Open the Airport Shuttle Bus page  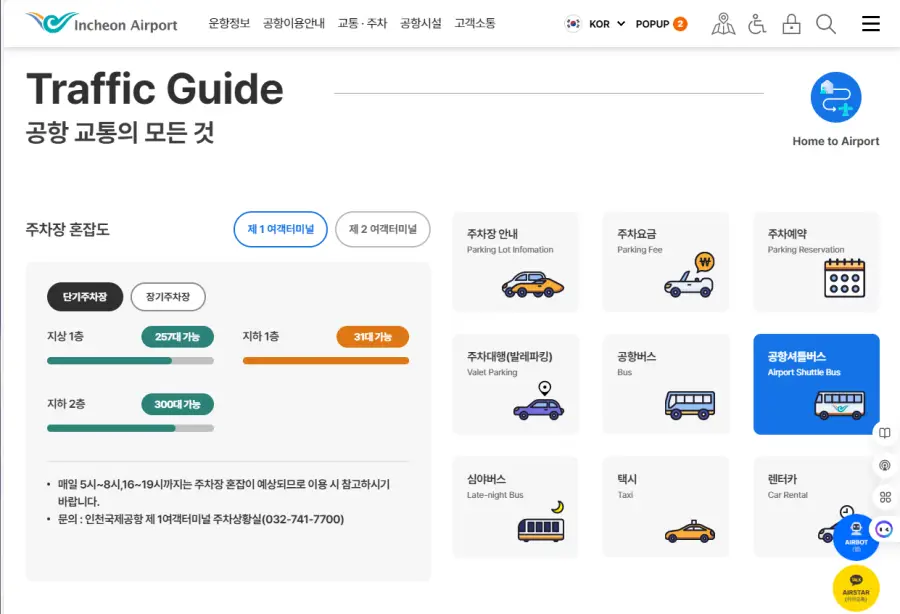click(816, 384)
